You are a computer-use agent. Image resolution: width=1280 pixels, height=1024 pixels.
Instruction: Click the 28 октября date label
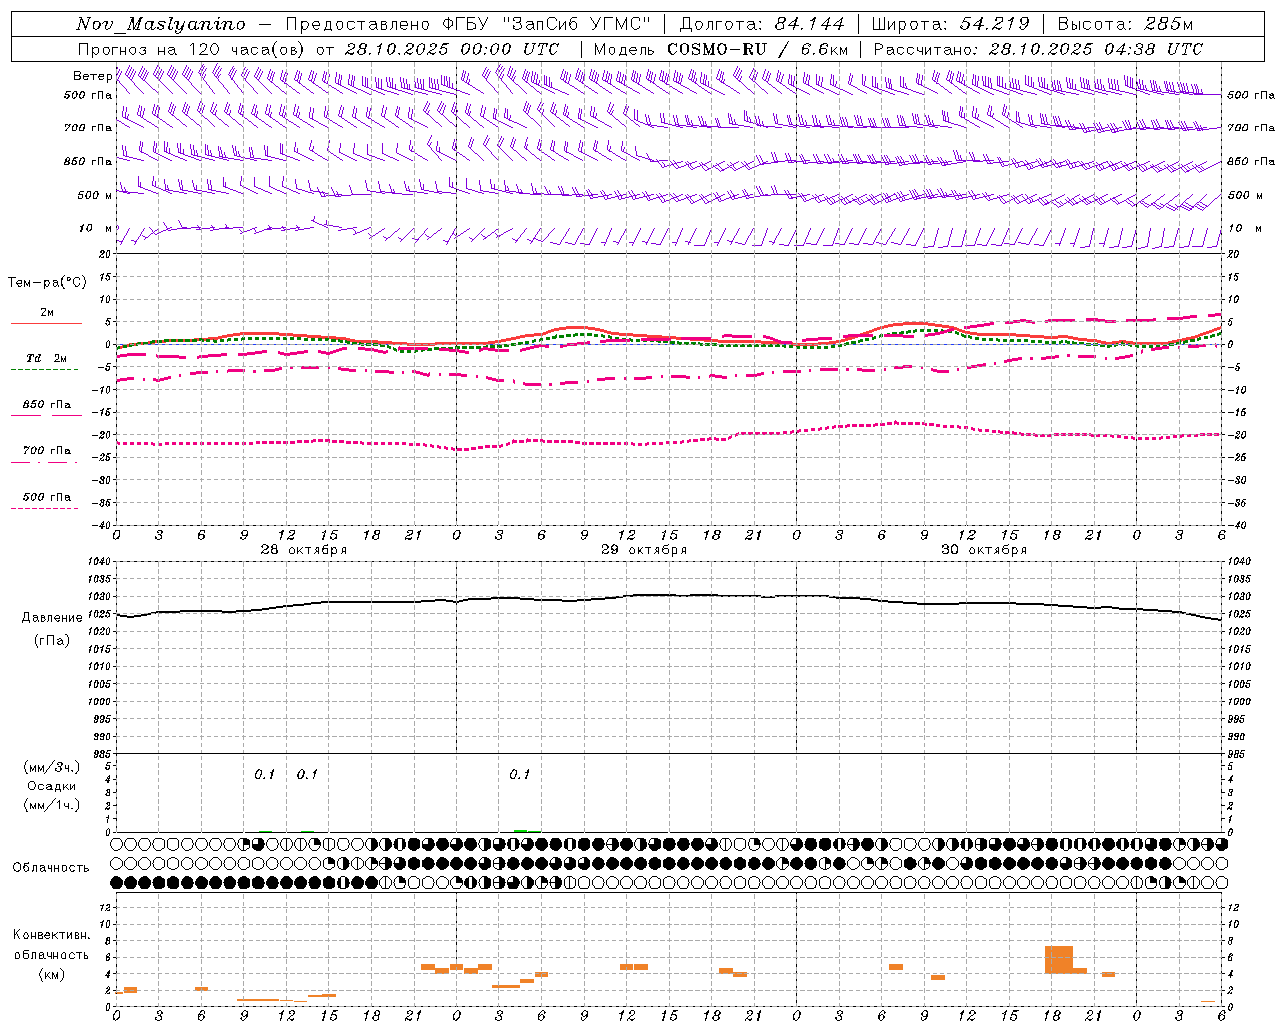[x=304, y=550]
